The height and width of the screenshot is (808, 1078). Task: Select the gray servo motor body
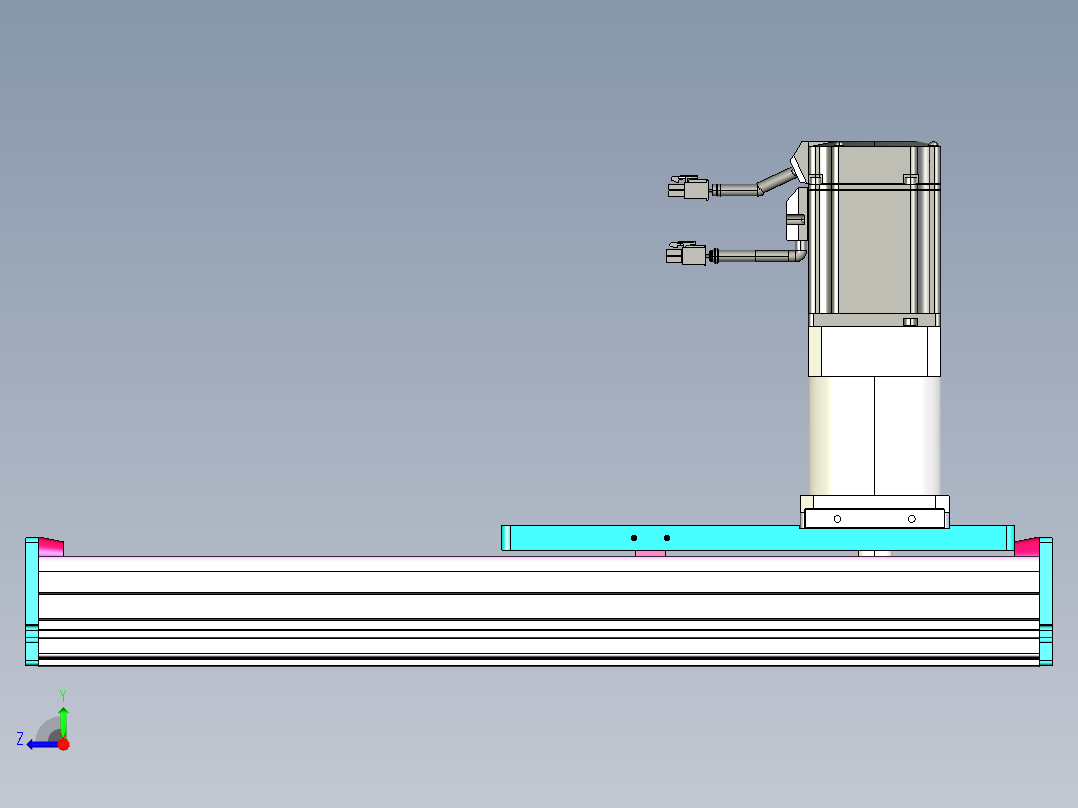[x=874, y=234]
